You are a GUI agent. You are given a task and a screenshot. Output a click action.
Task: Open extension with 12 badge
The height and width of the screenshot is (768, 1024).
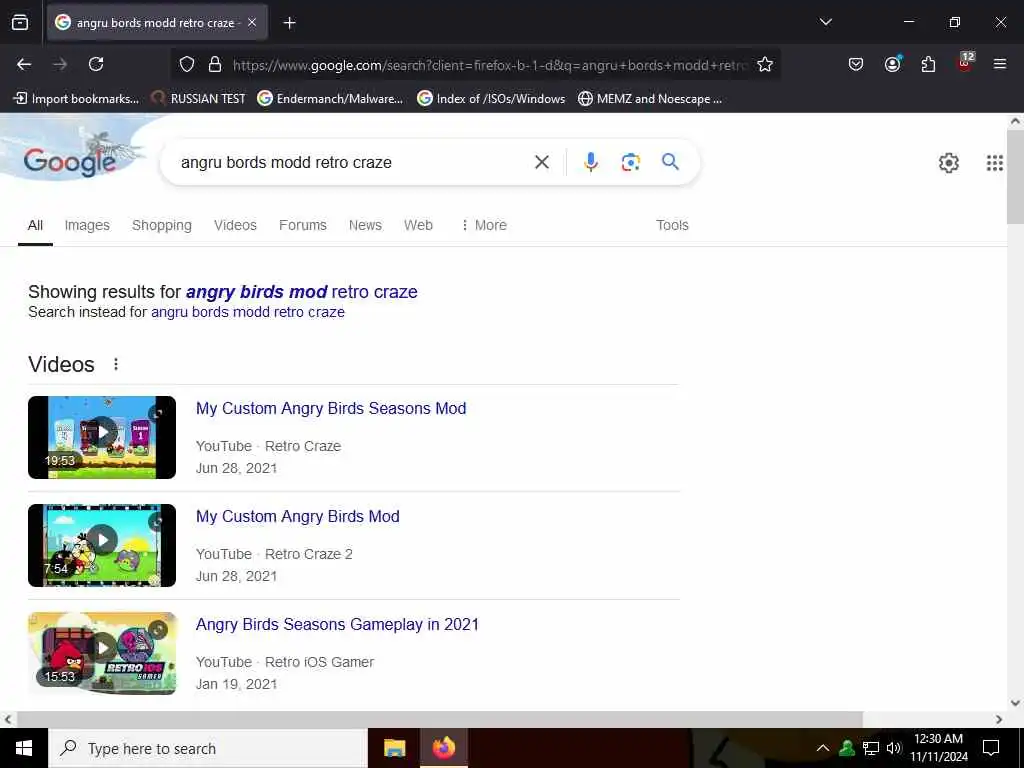965,63
